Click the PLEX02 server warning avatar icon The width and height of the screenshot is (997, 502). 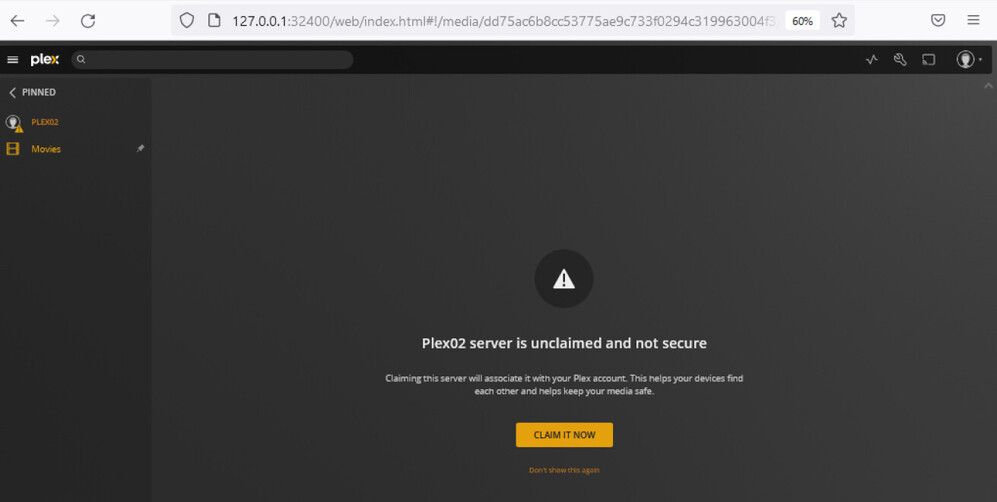(x=13, y=123)
